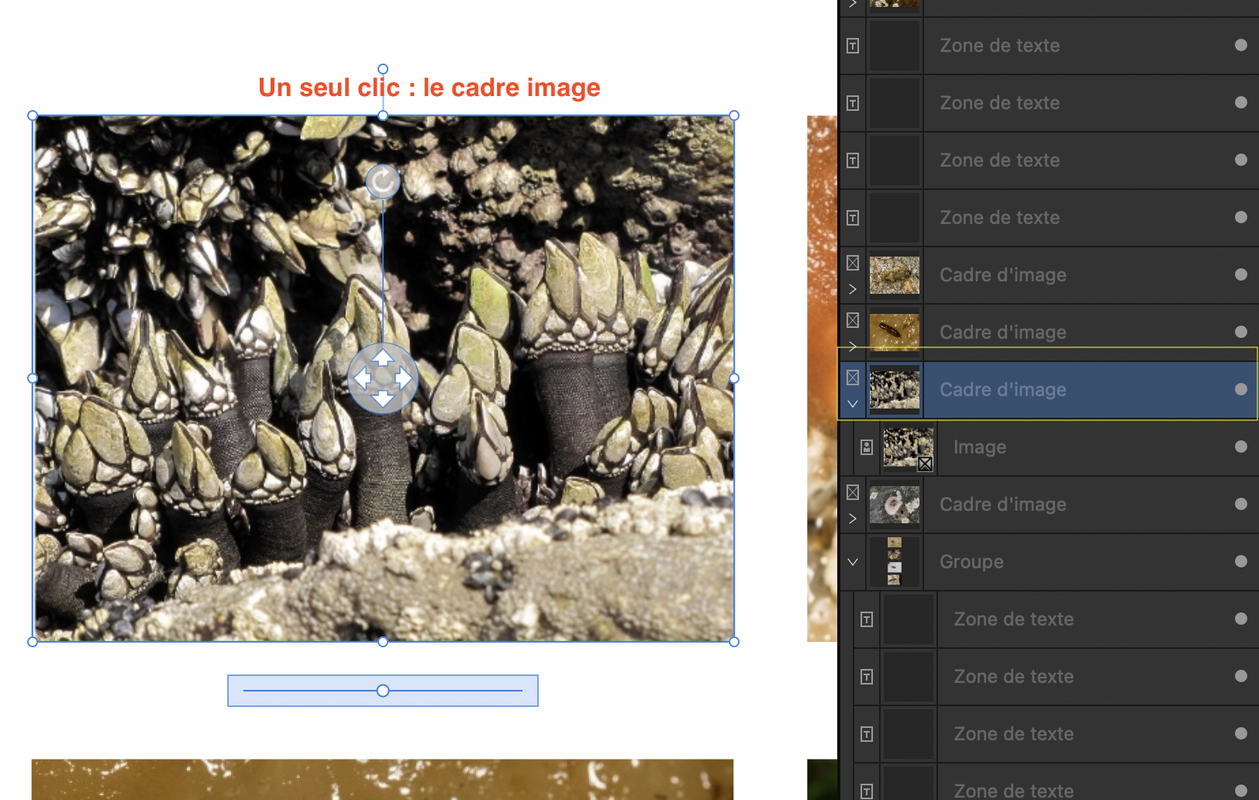This screenshot has height=800, width=1259.
Task: Toggle visibility of the Groupe layer
Action: 1241,562
